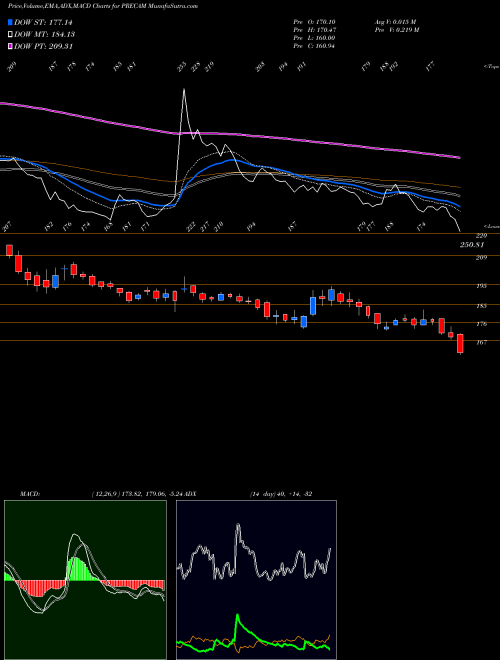
Task: Select the 'DOW MT: 184.13' legend label
Action: pyautogui.click(x=45, y=35)
